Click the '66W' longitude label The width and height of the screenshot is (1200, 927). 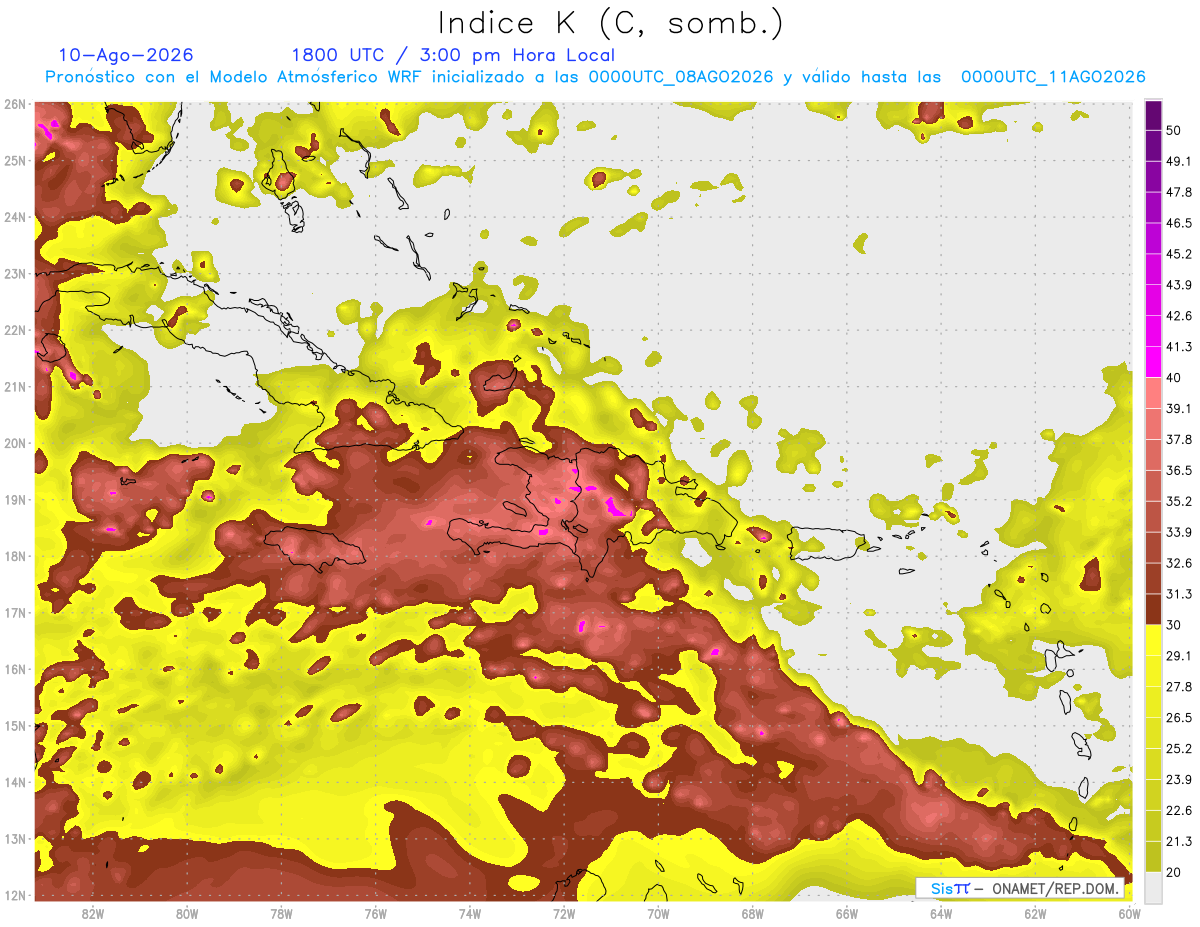(x=847, y=913)
